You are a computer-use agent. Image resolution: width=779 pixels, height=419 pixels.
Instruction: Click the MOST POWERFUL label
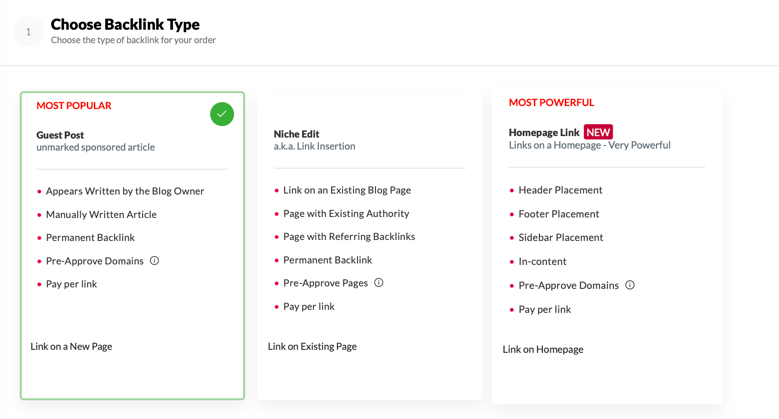[x=551, y=102]
